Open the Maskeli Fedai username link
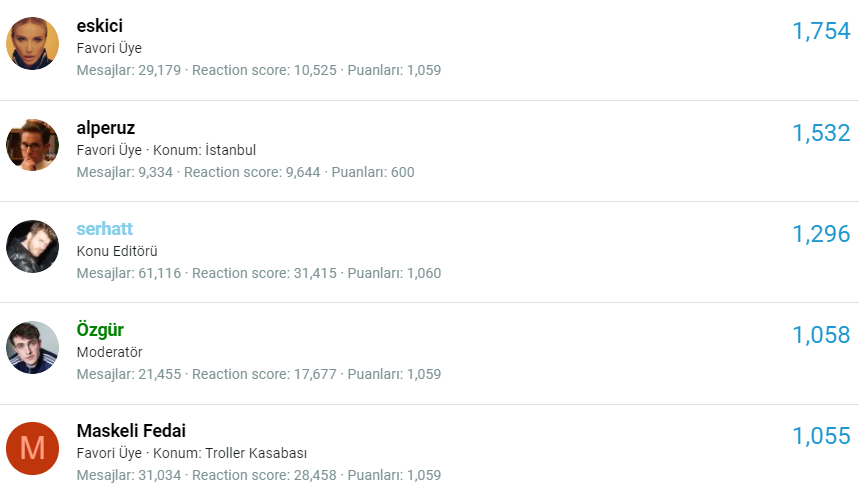 [131, 431]
